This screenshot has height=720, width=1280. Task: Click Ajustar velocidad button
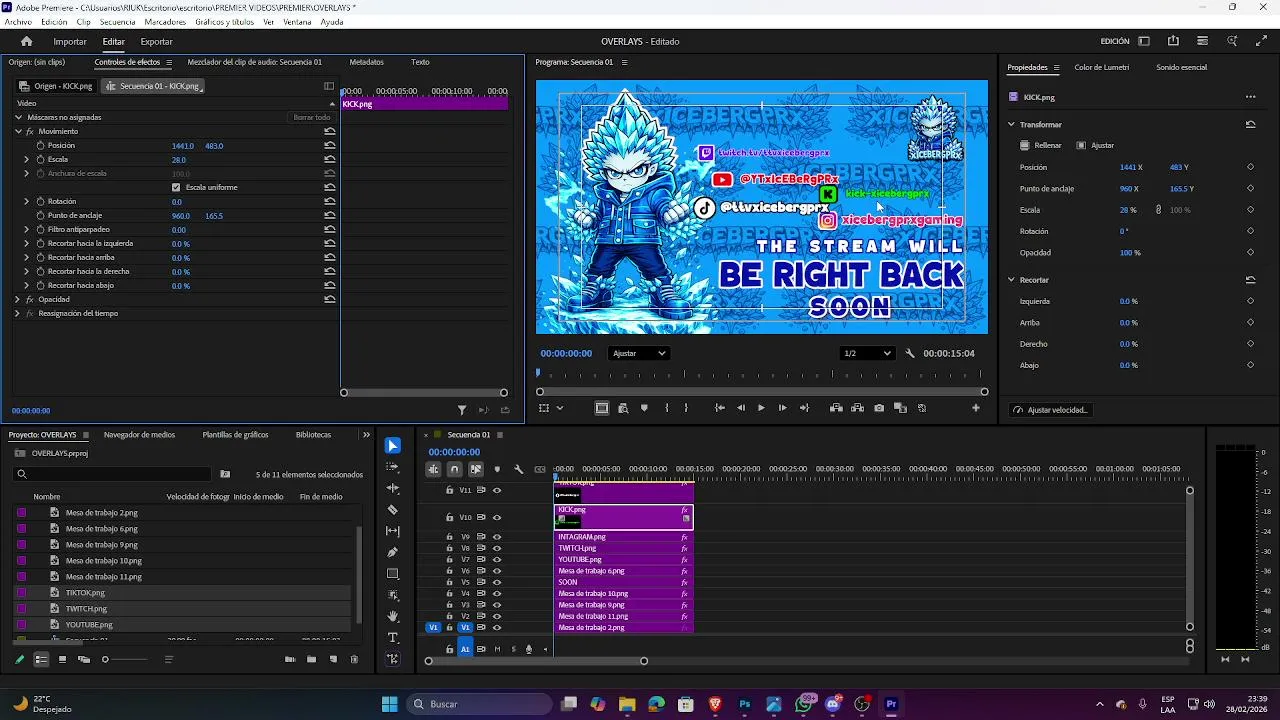pos(1050,410)
